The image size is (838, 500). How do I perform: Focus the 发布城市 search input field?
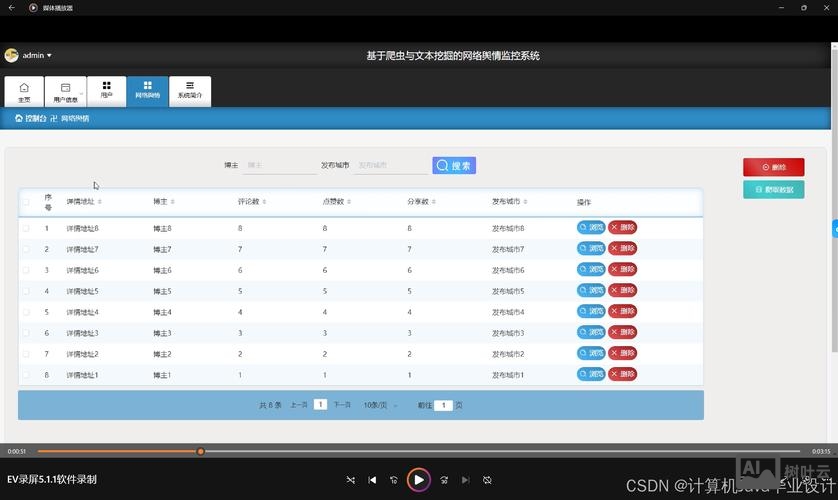391,166
